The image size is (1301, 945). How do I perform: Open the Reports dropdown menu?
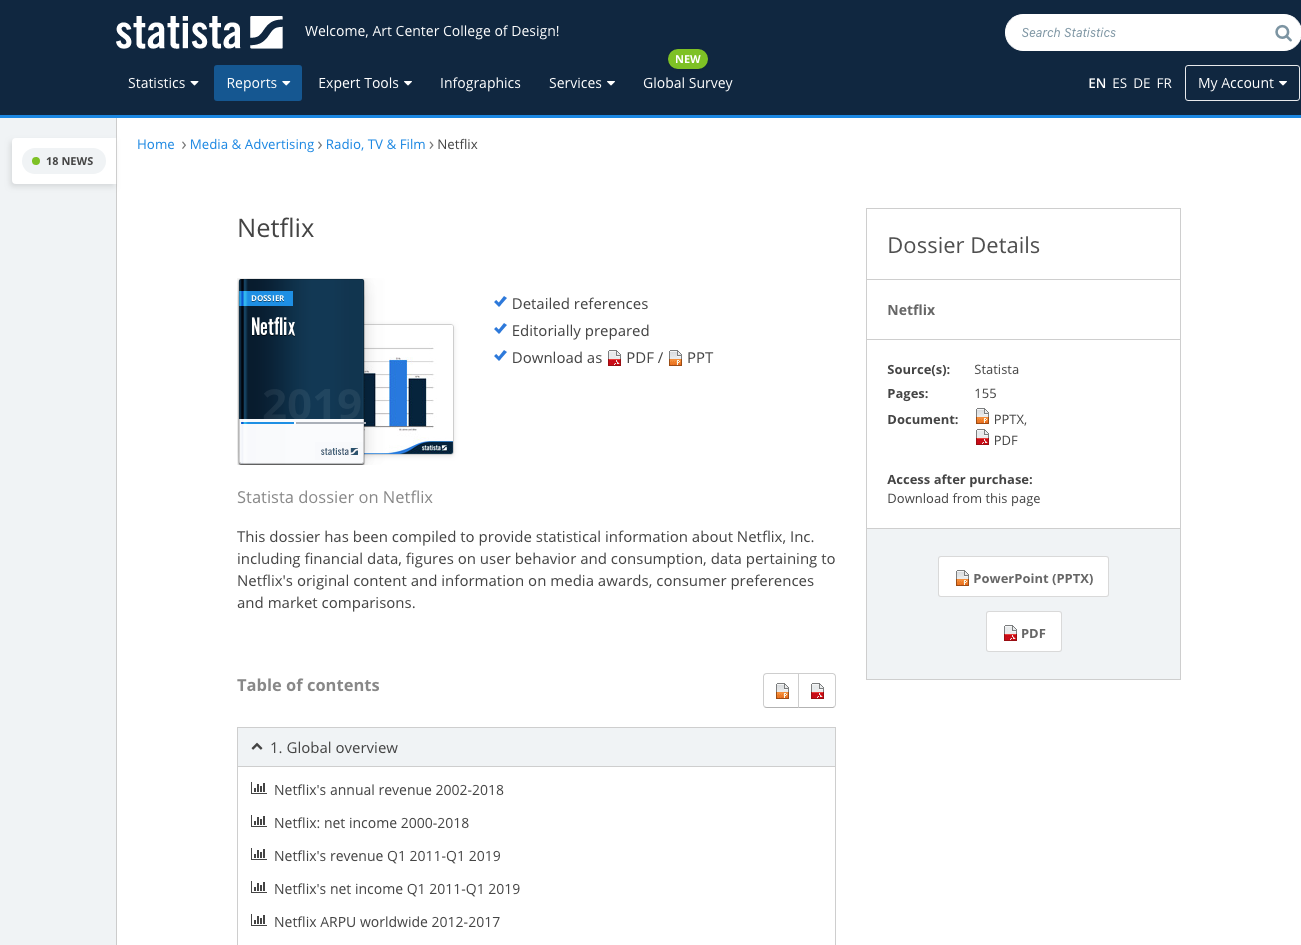[x=258, y=83]
